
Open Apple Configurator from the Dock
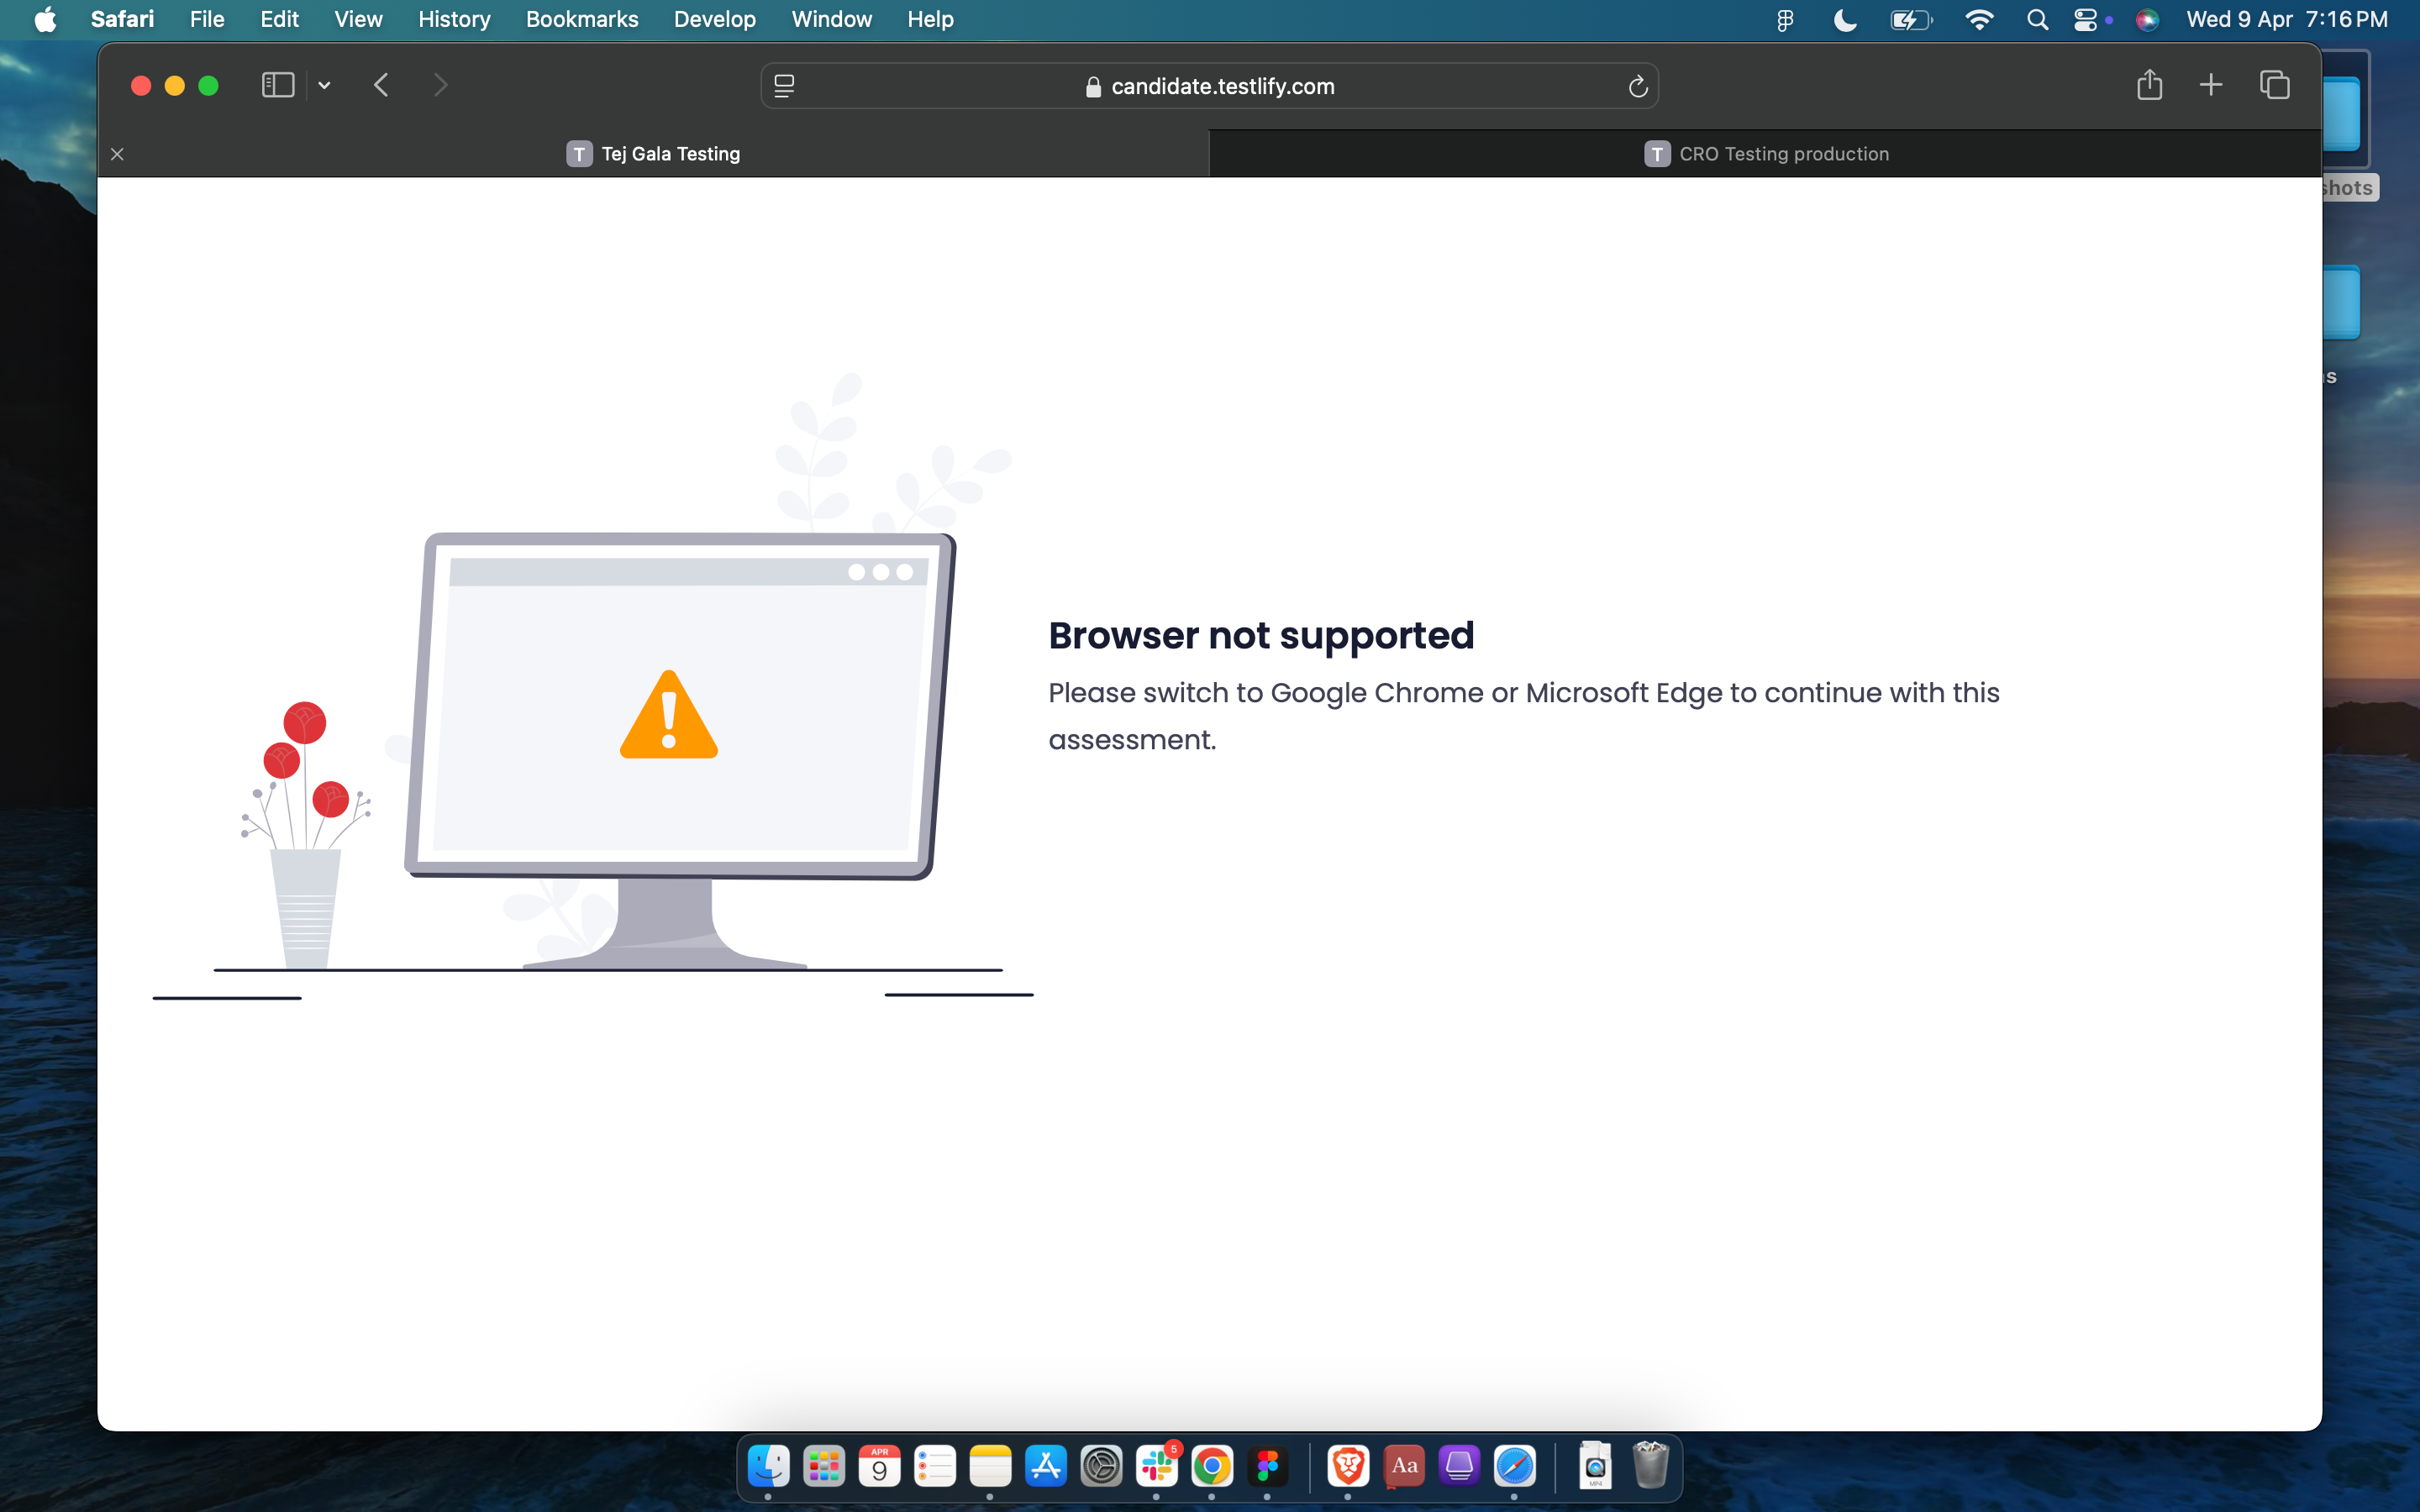pos(1459,1466)
